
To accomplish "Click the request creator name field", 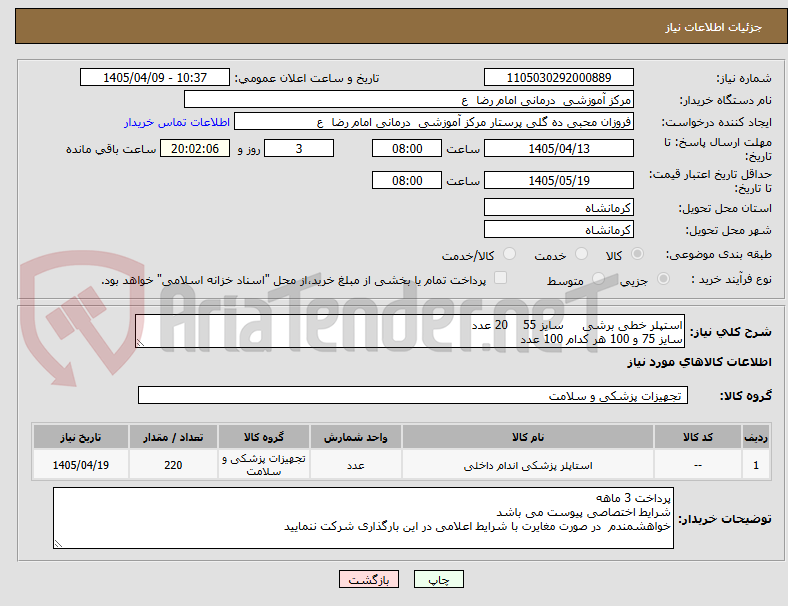I will pyautogui.click(x=434, y=122).
